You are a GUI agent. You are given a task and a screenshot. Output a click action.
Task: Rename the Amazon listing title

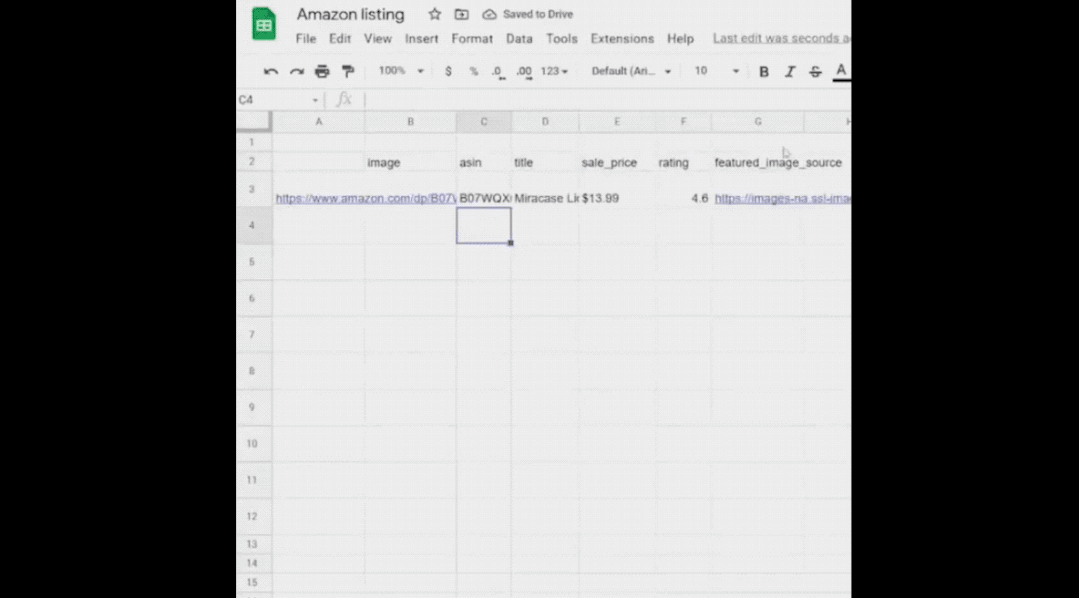(350, 14)
